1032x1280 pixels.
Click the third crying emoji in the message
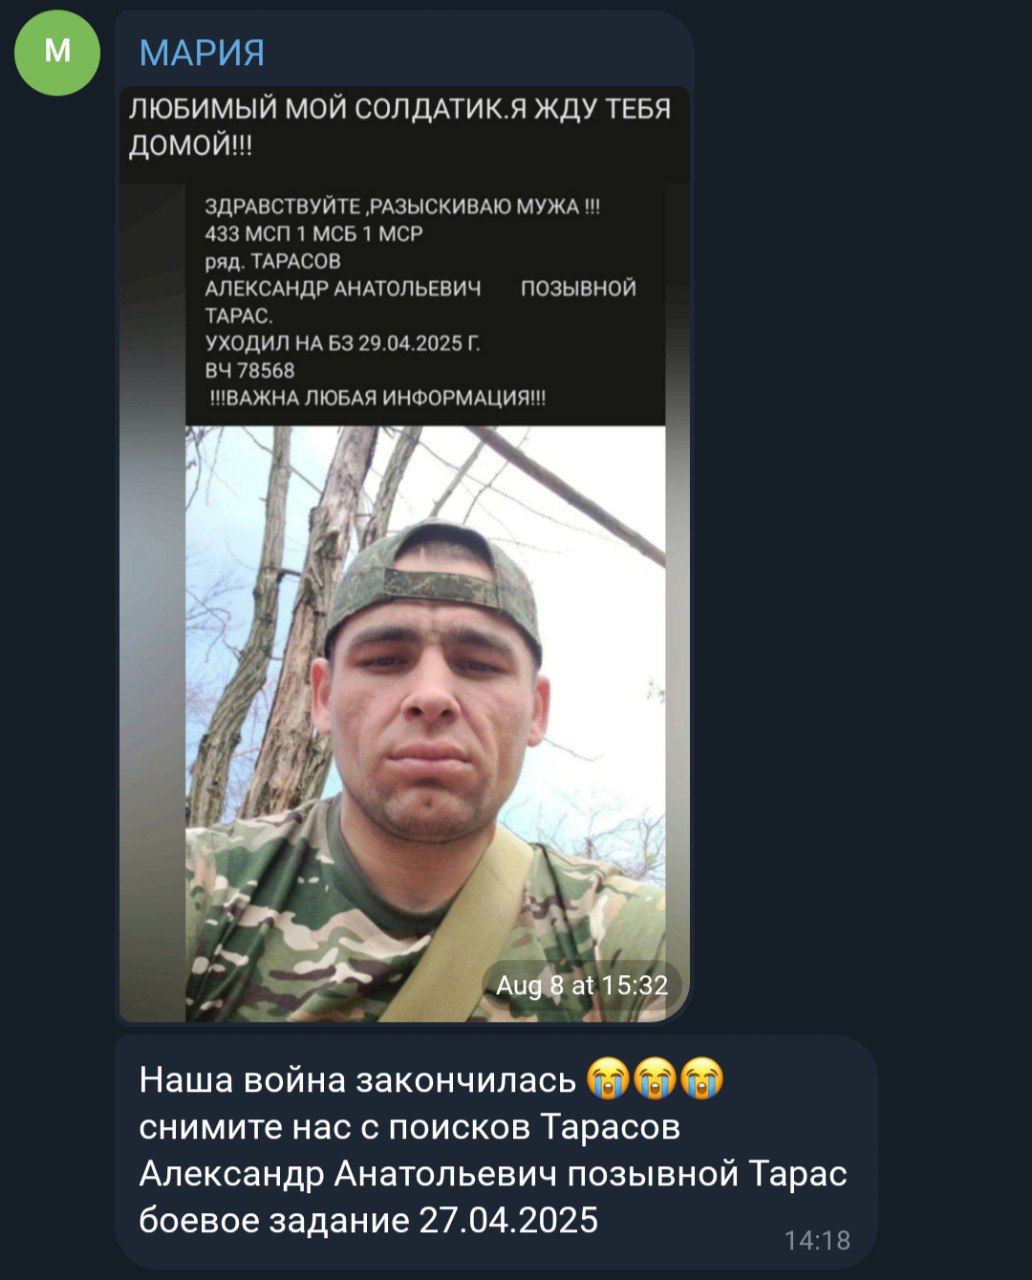click(x=702, y=1079)
